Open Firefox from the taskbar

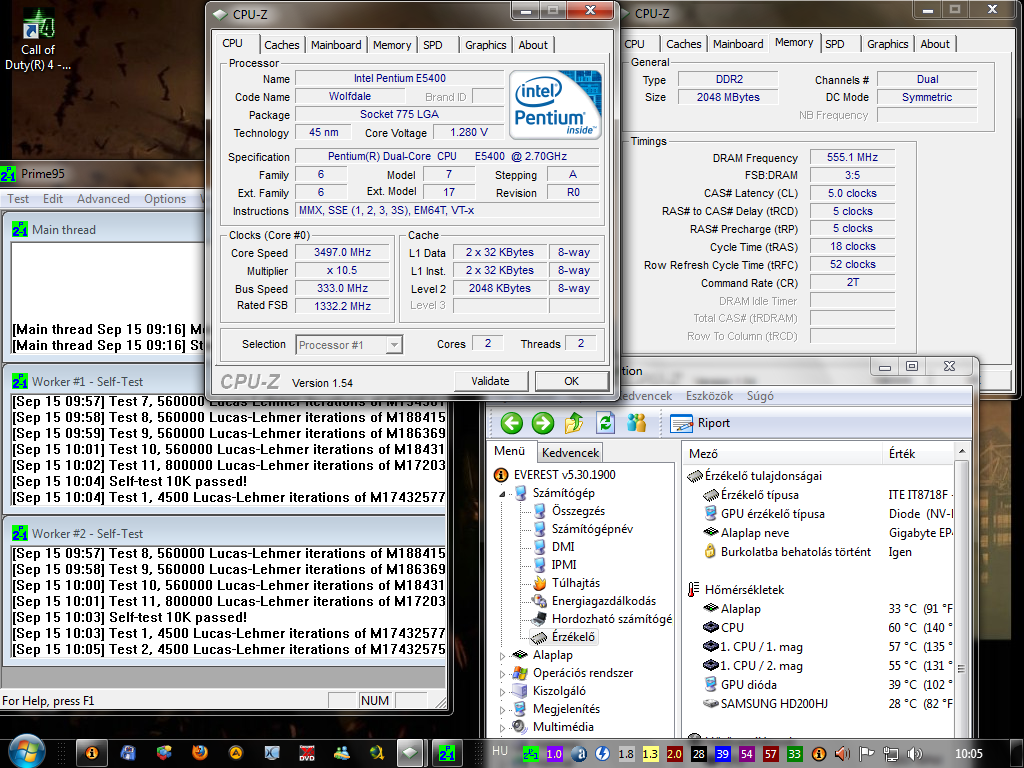[200, 753]
